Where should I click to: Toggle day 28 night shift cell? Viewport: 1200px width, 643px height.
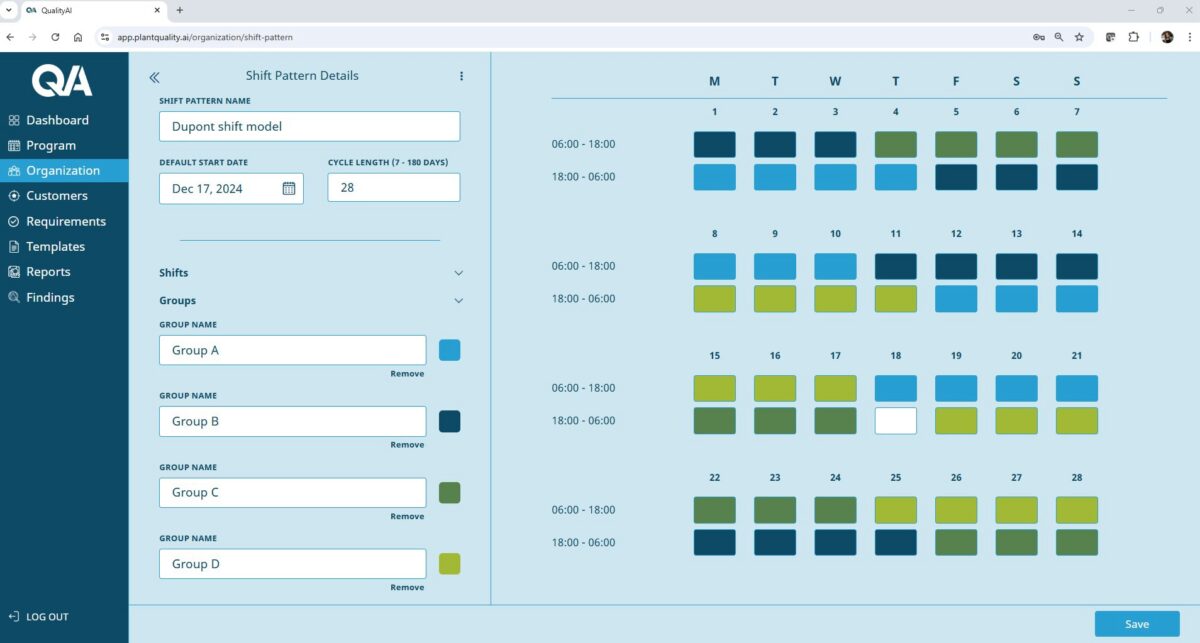click(x=1076, y=543)
